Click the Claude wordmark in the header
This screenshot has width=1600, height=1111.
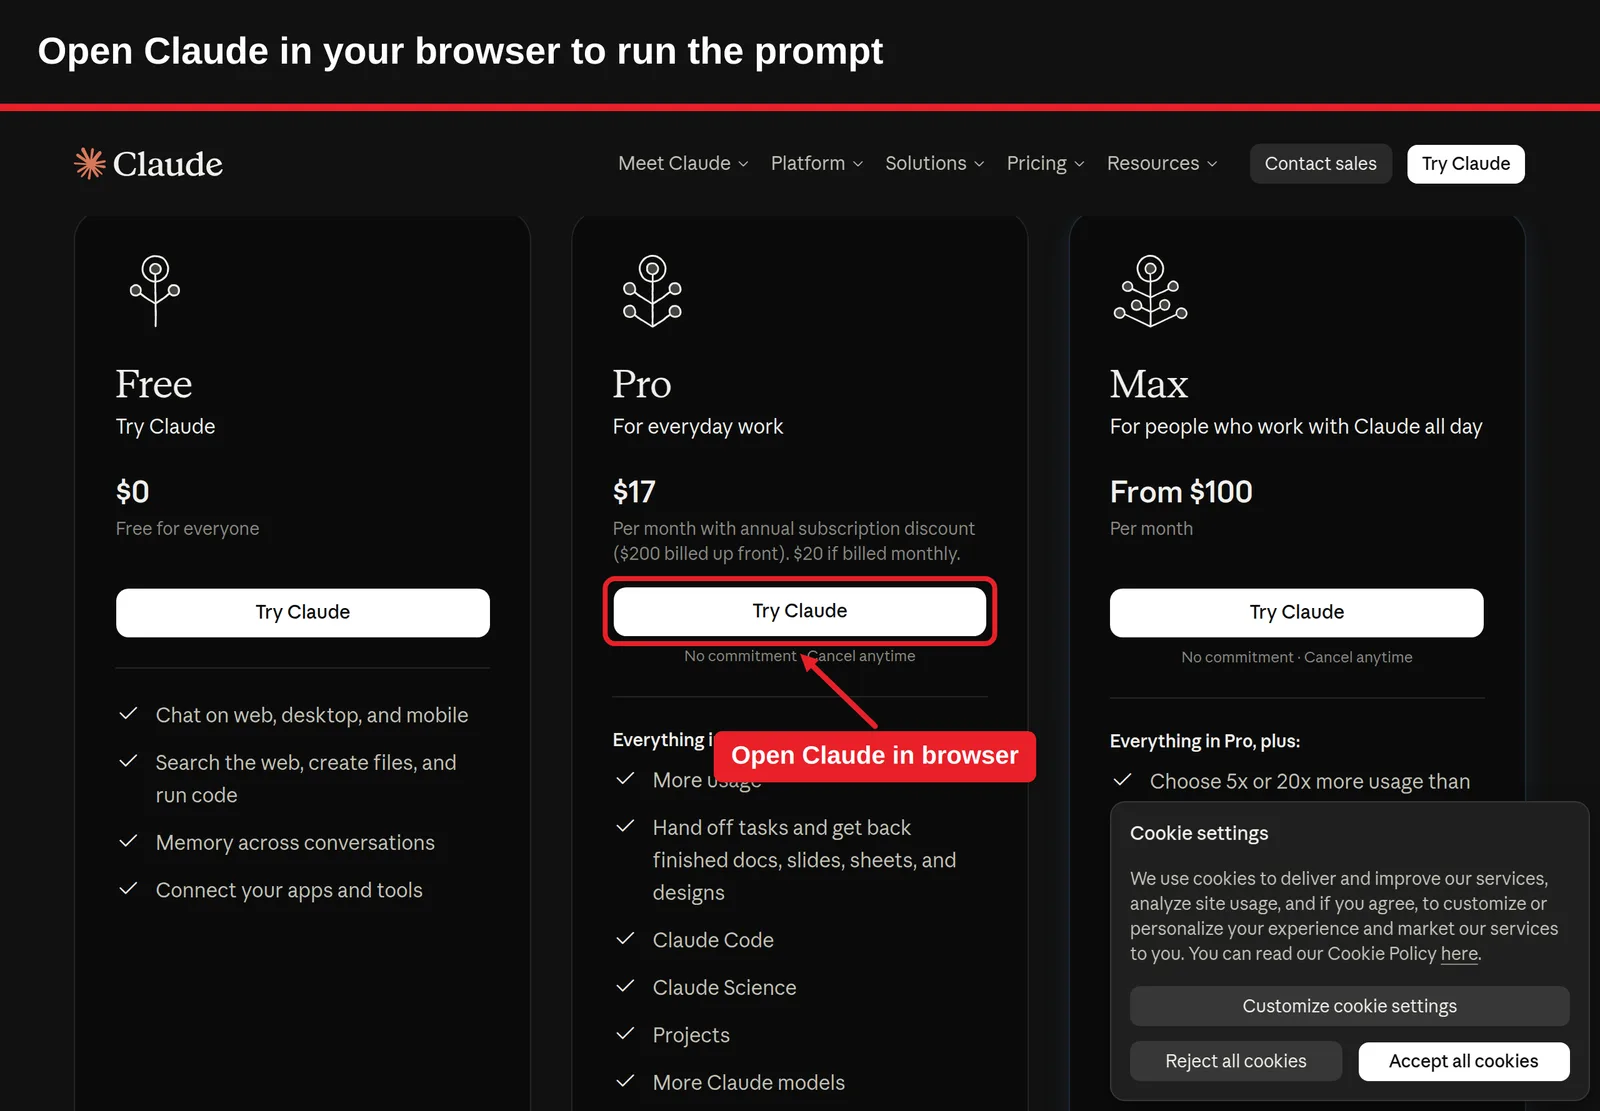point(168,164)
